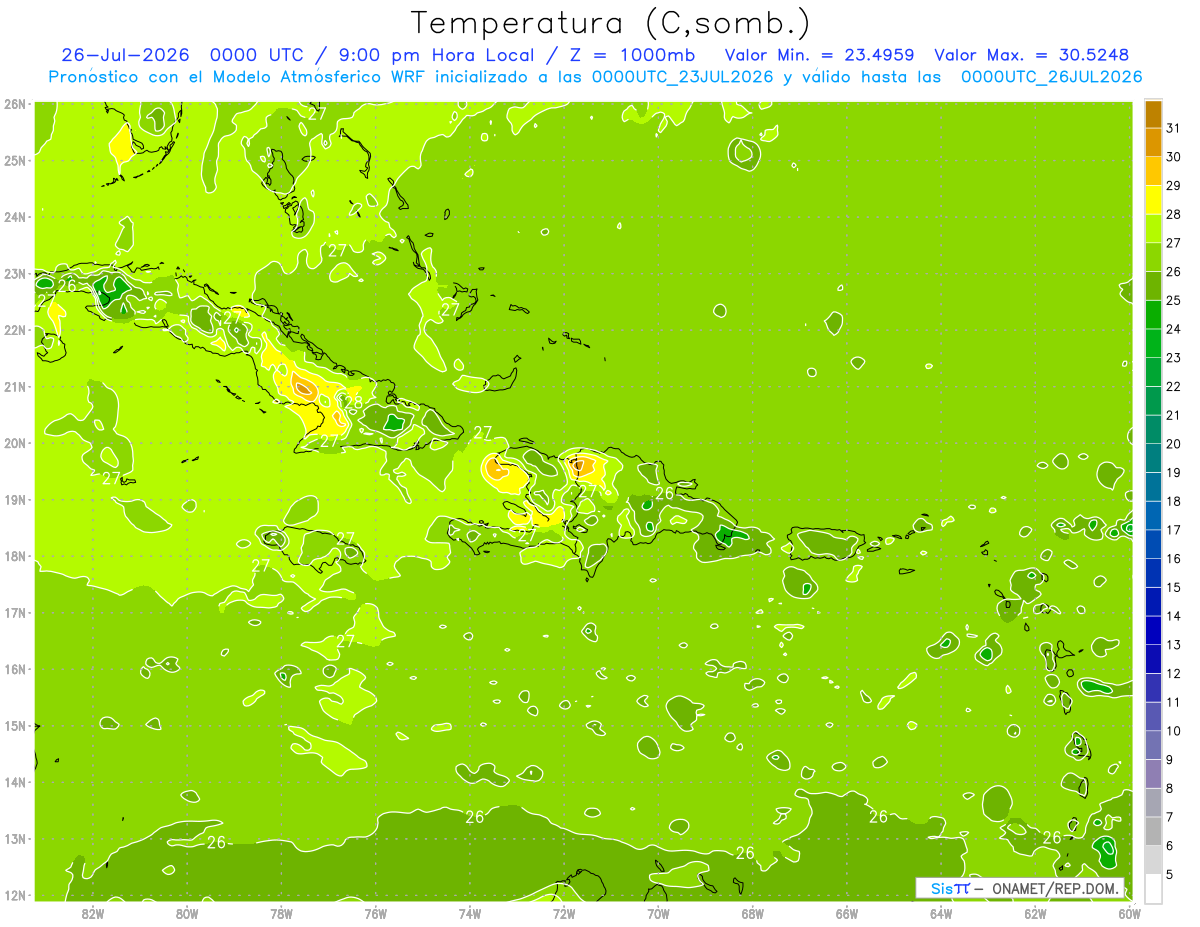Viewport: 1200px width, 927px height.
Task: Click the 'Valor Min. = 23.4959' readout
Action: tap(819, 54)
